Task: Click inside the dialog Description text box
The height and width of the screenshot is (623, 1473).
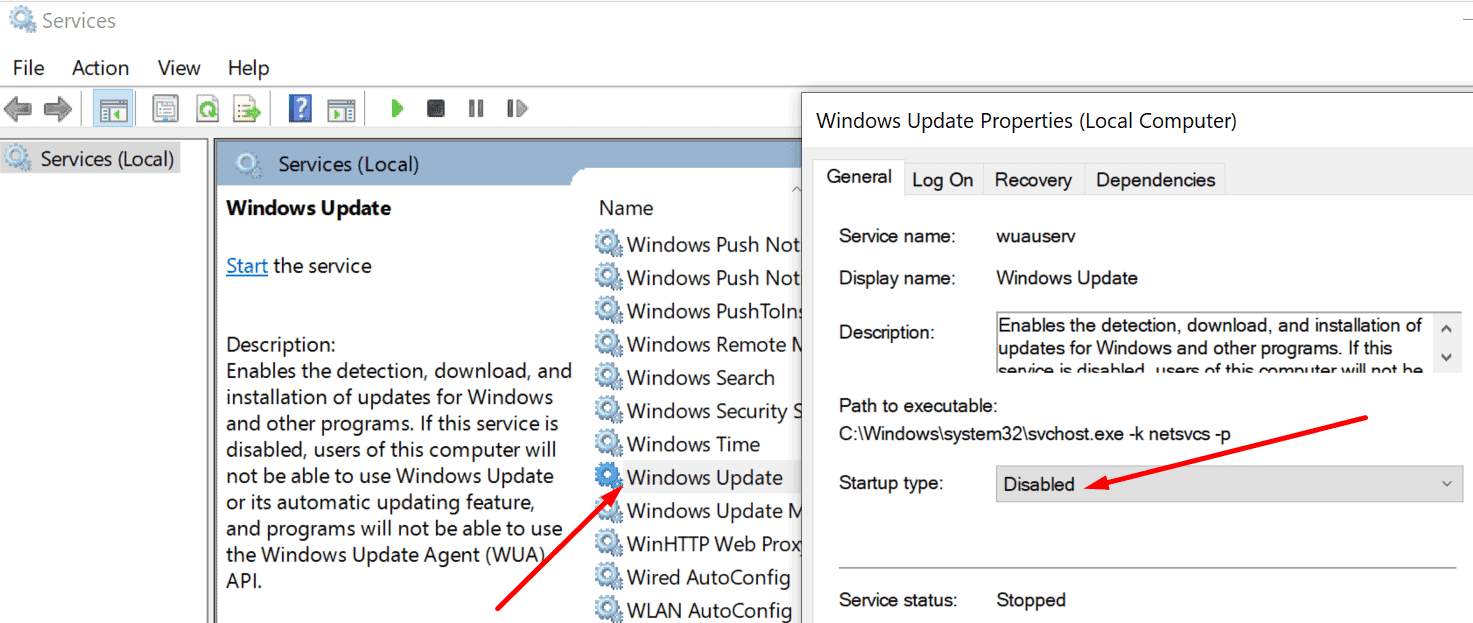Action: tap(1215, 343)
